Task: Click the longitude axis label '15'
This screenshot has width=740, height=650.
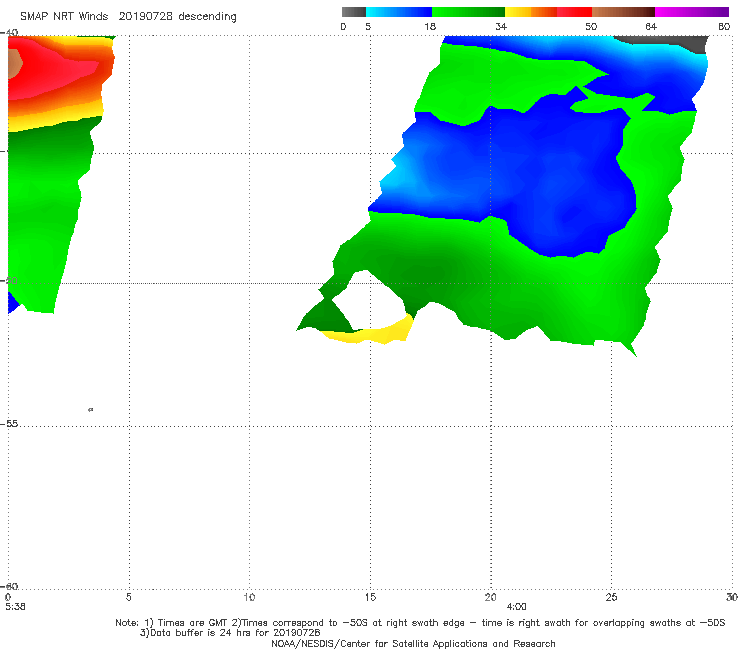Action: 370,598
